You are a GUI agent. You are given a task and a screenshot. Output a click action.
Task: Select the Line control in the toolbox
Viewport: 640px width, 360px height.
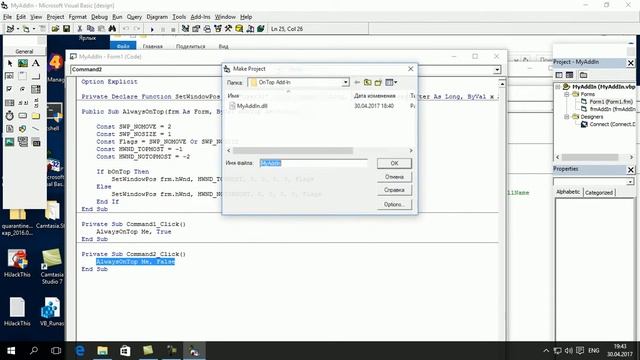[x=36, y=129]
